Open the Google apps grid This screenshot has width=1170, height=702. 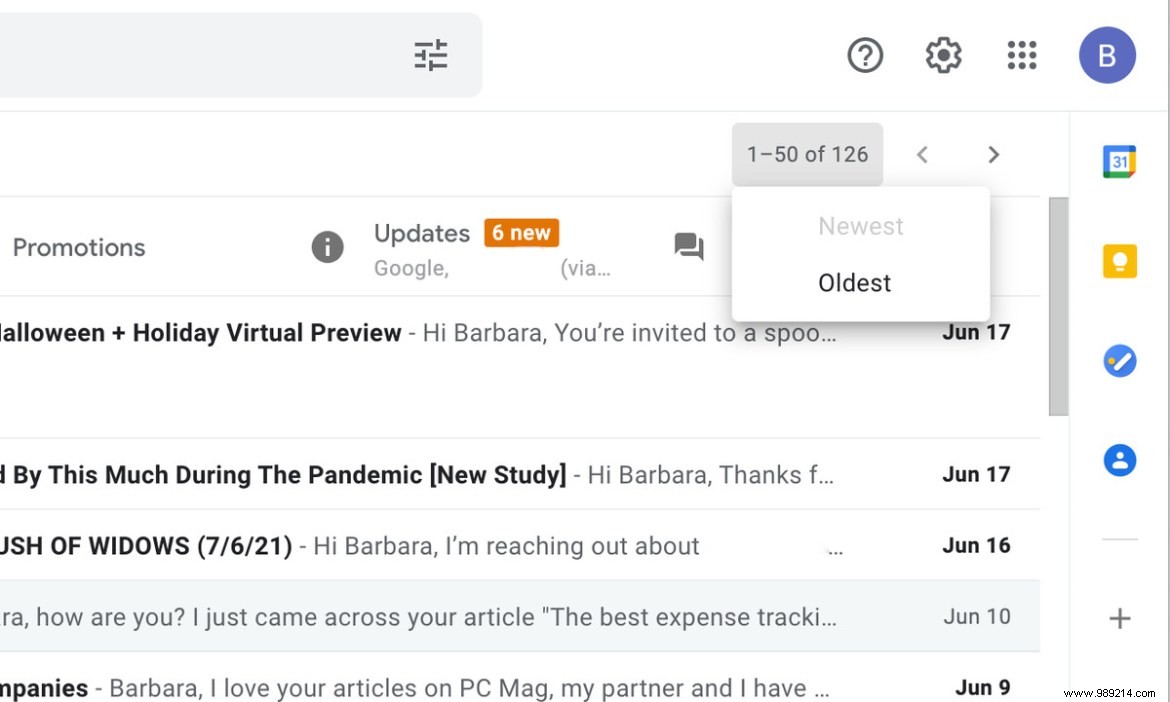tap(1022, 55)
